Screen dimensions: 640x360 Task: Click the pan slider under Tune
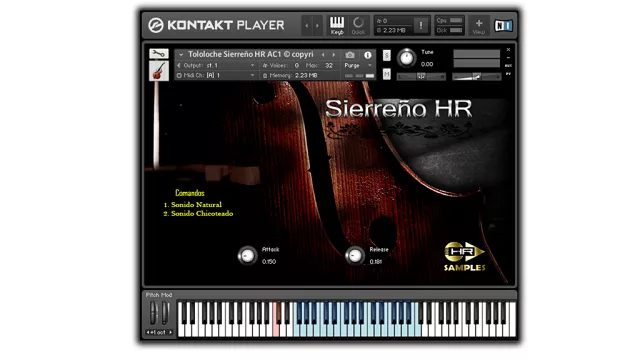[x=421, y=76]
